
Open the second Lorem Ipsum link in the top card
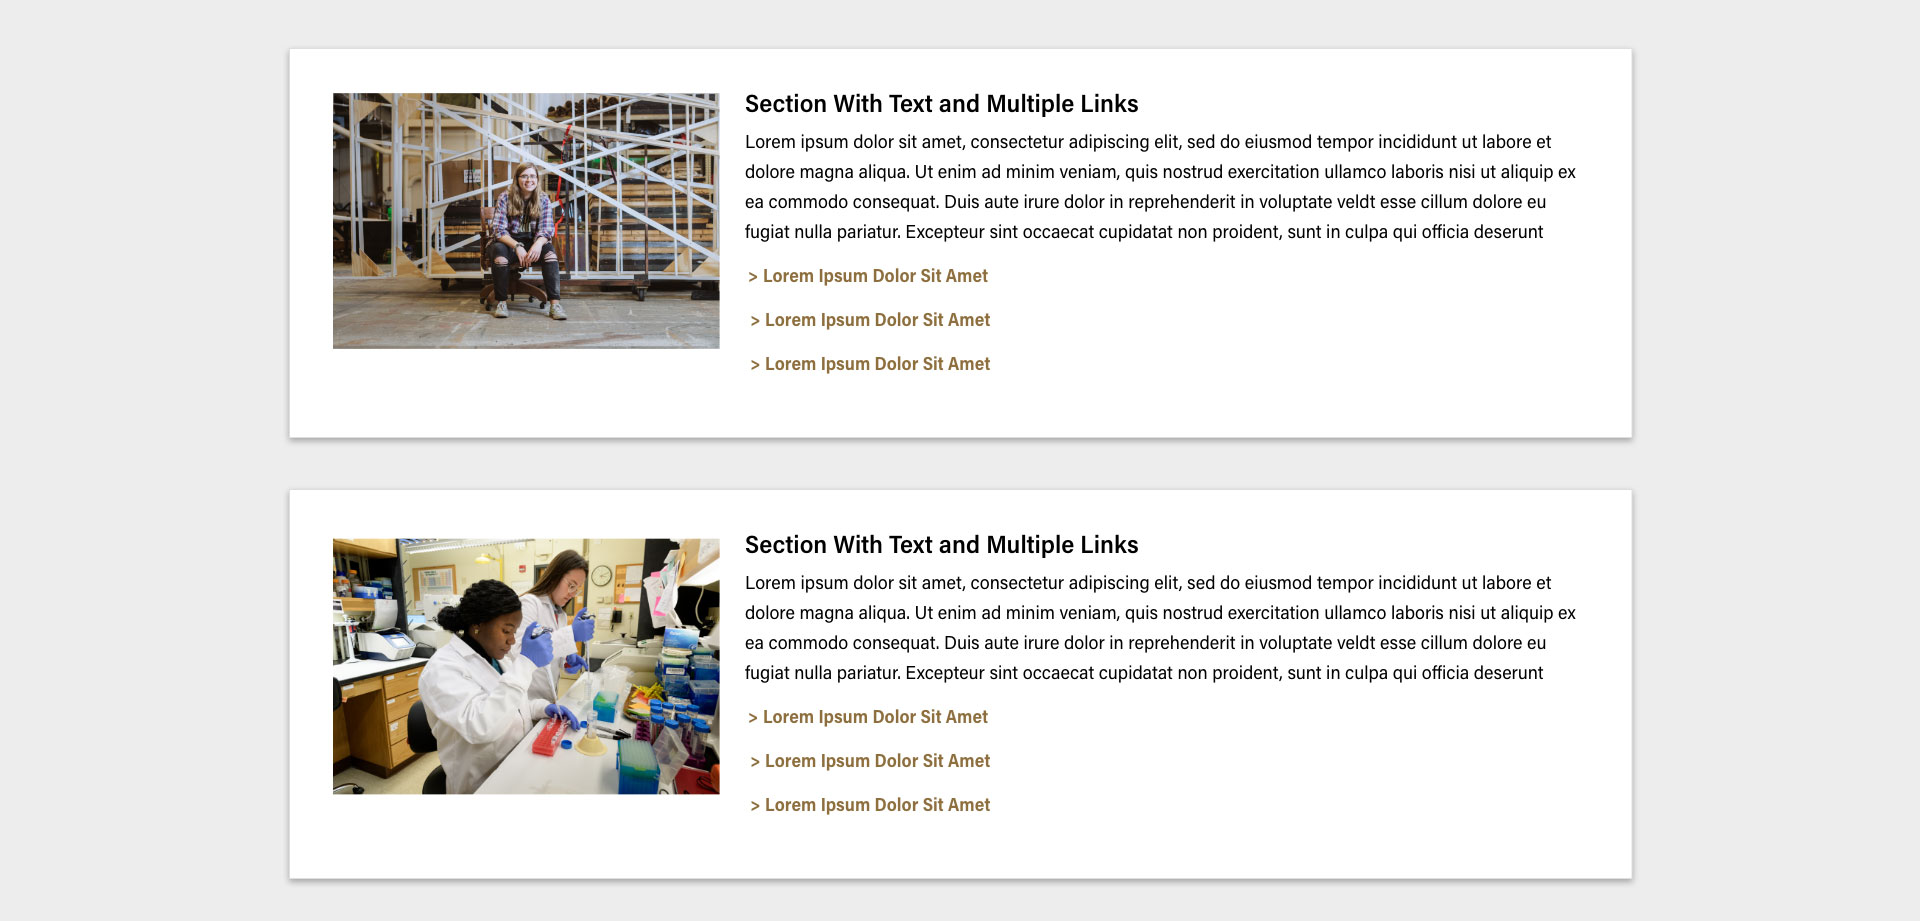click(877, 320)
